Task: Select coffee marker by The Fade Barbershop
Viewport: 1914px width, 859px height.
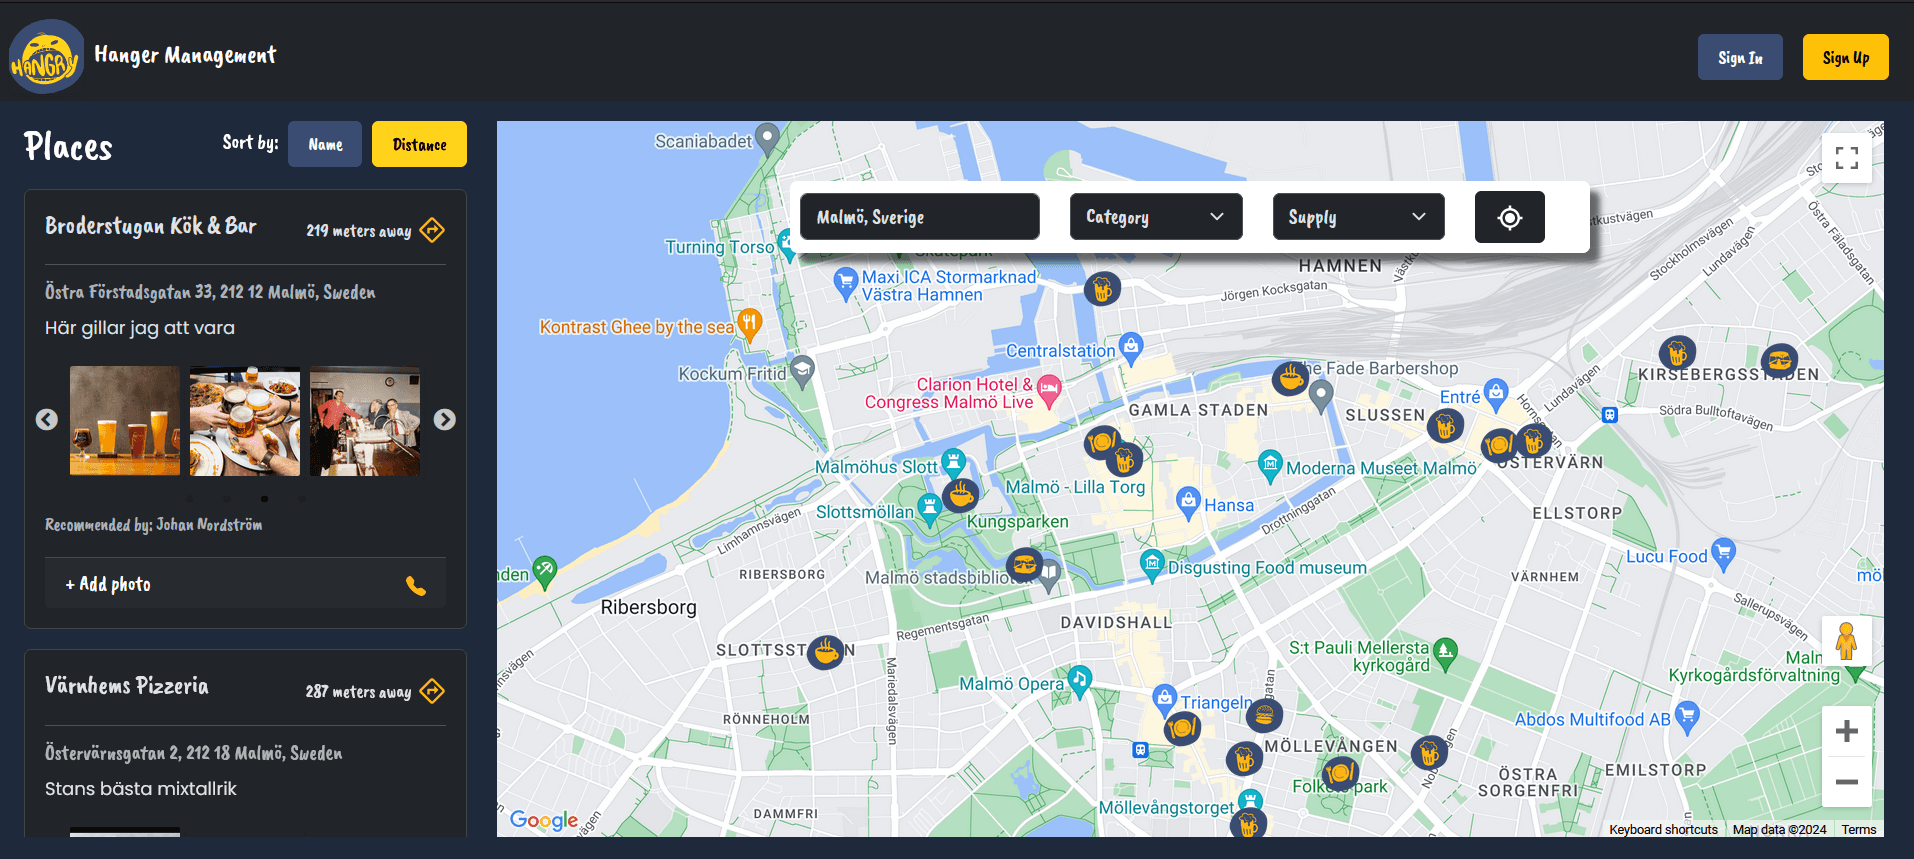Action: (1290, 378)
